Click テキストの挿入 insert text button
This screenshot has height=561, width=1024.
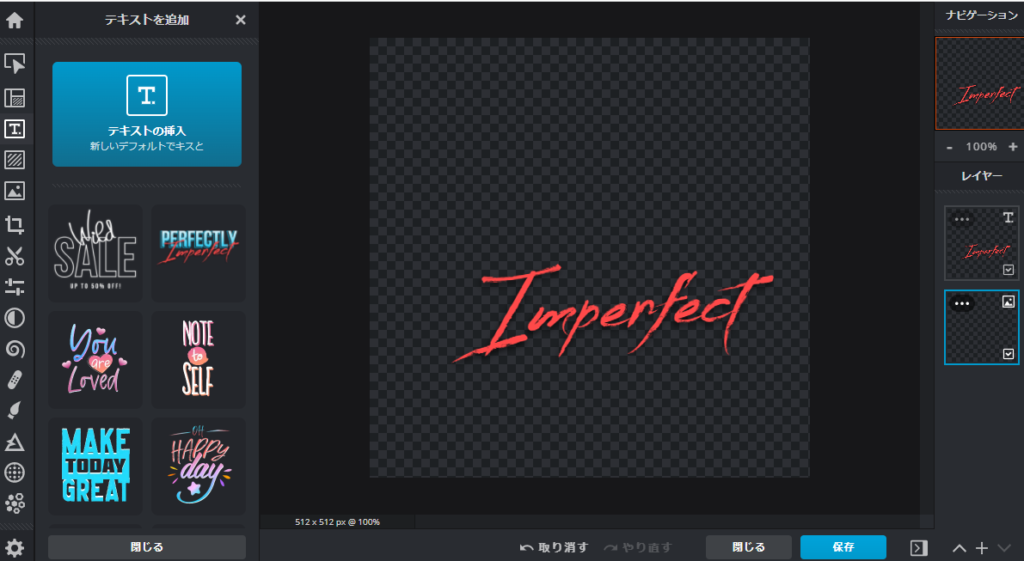[147, 114]
